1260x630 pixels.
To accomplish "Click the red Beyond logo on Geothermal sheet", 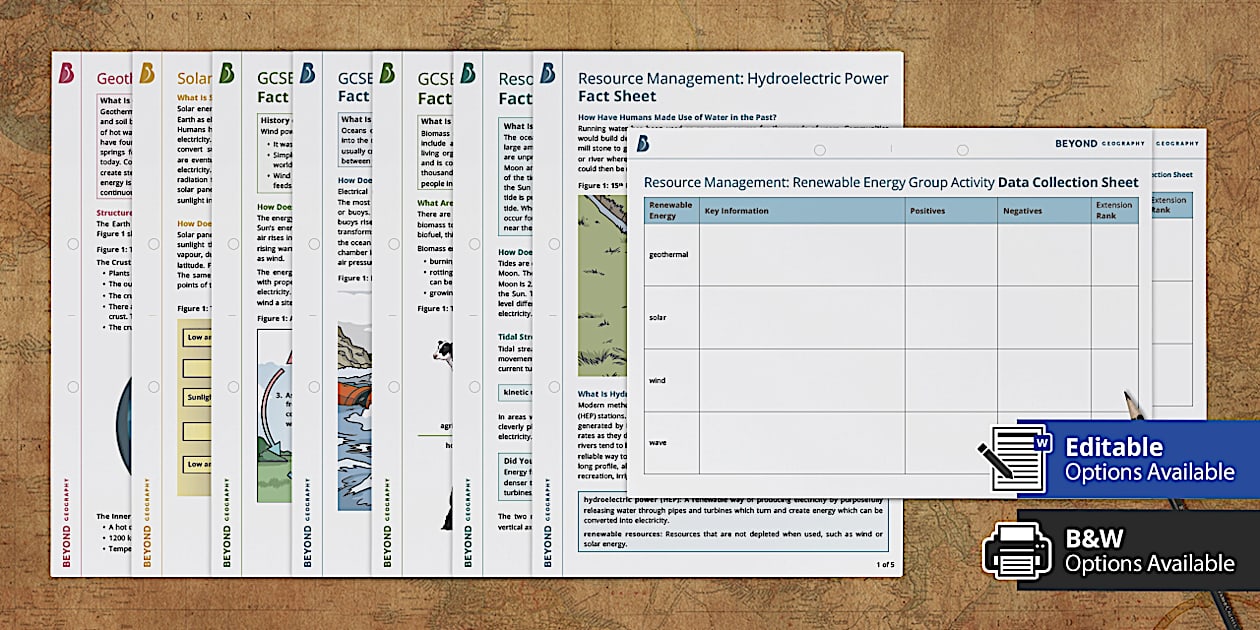I will tap(66, 73).
